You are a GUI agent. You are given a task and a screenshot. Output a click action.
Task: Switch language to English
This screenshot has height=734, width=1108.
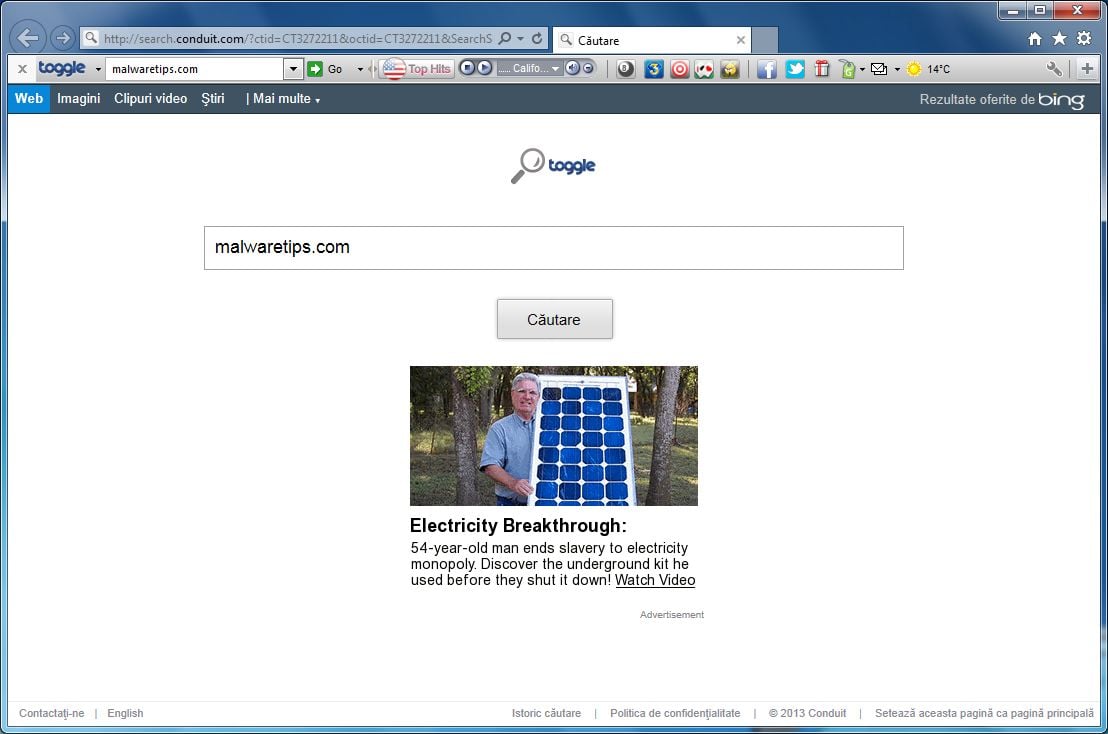pos(125,713)
